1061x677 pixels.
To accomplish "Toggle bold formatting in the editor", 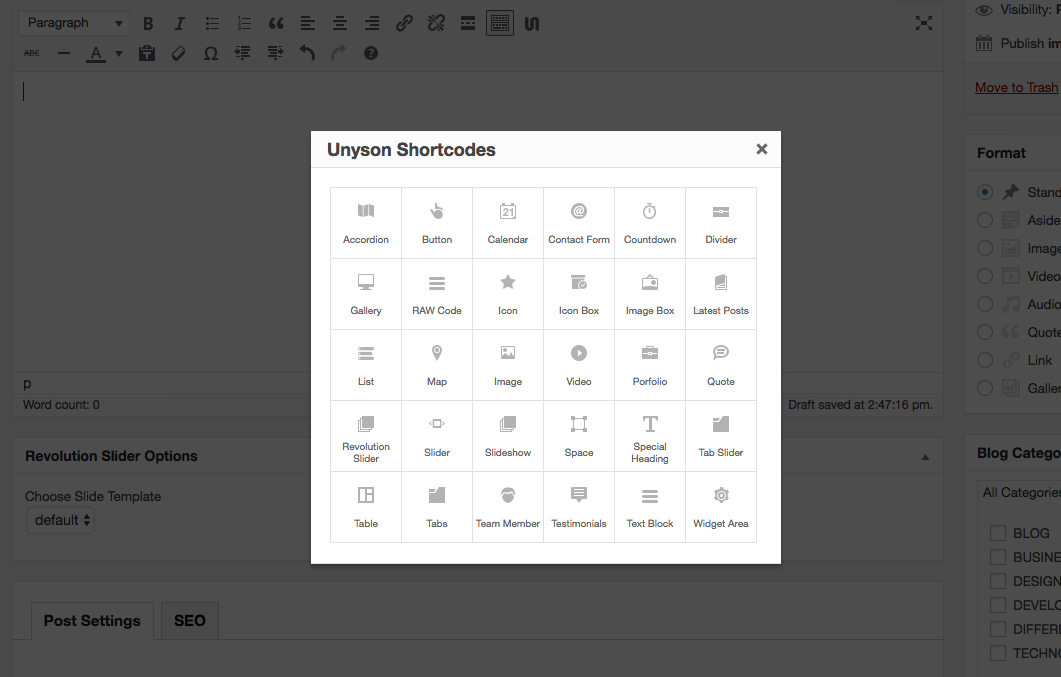I will coord(148,24).
